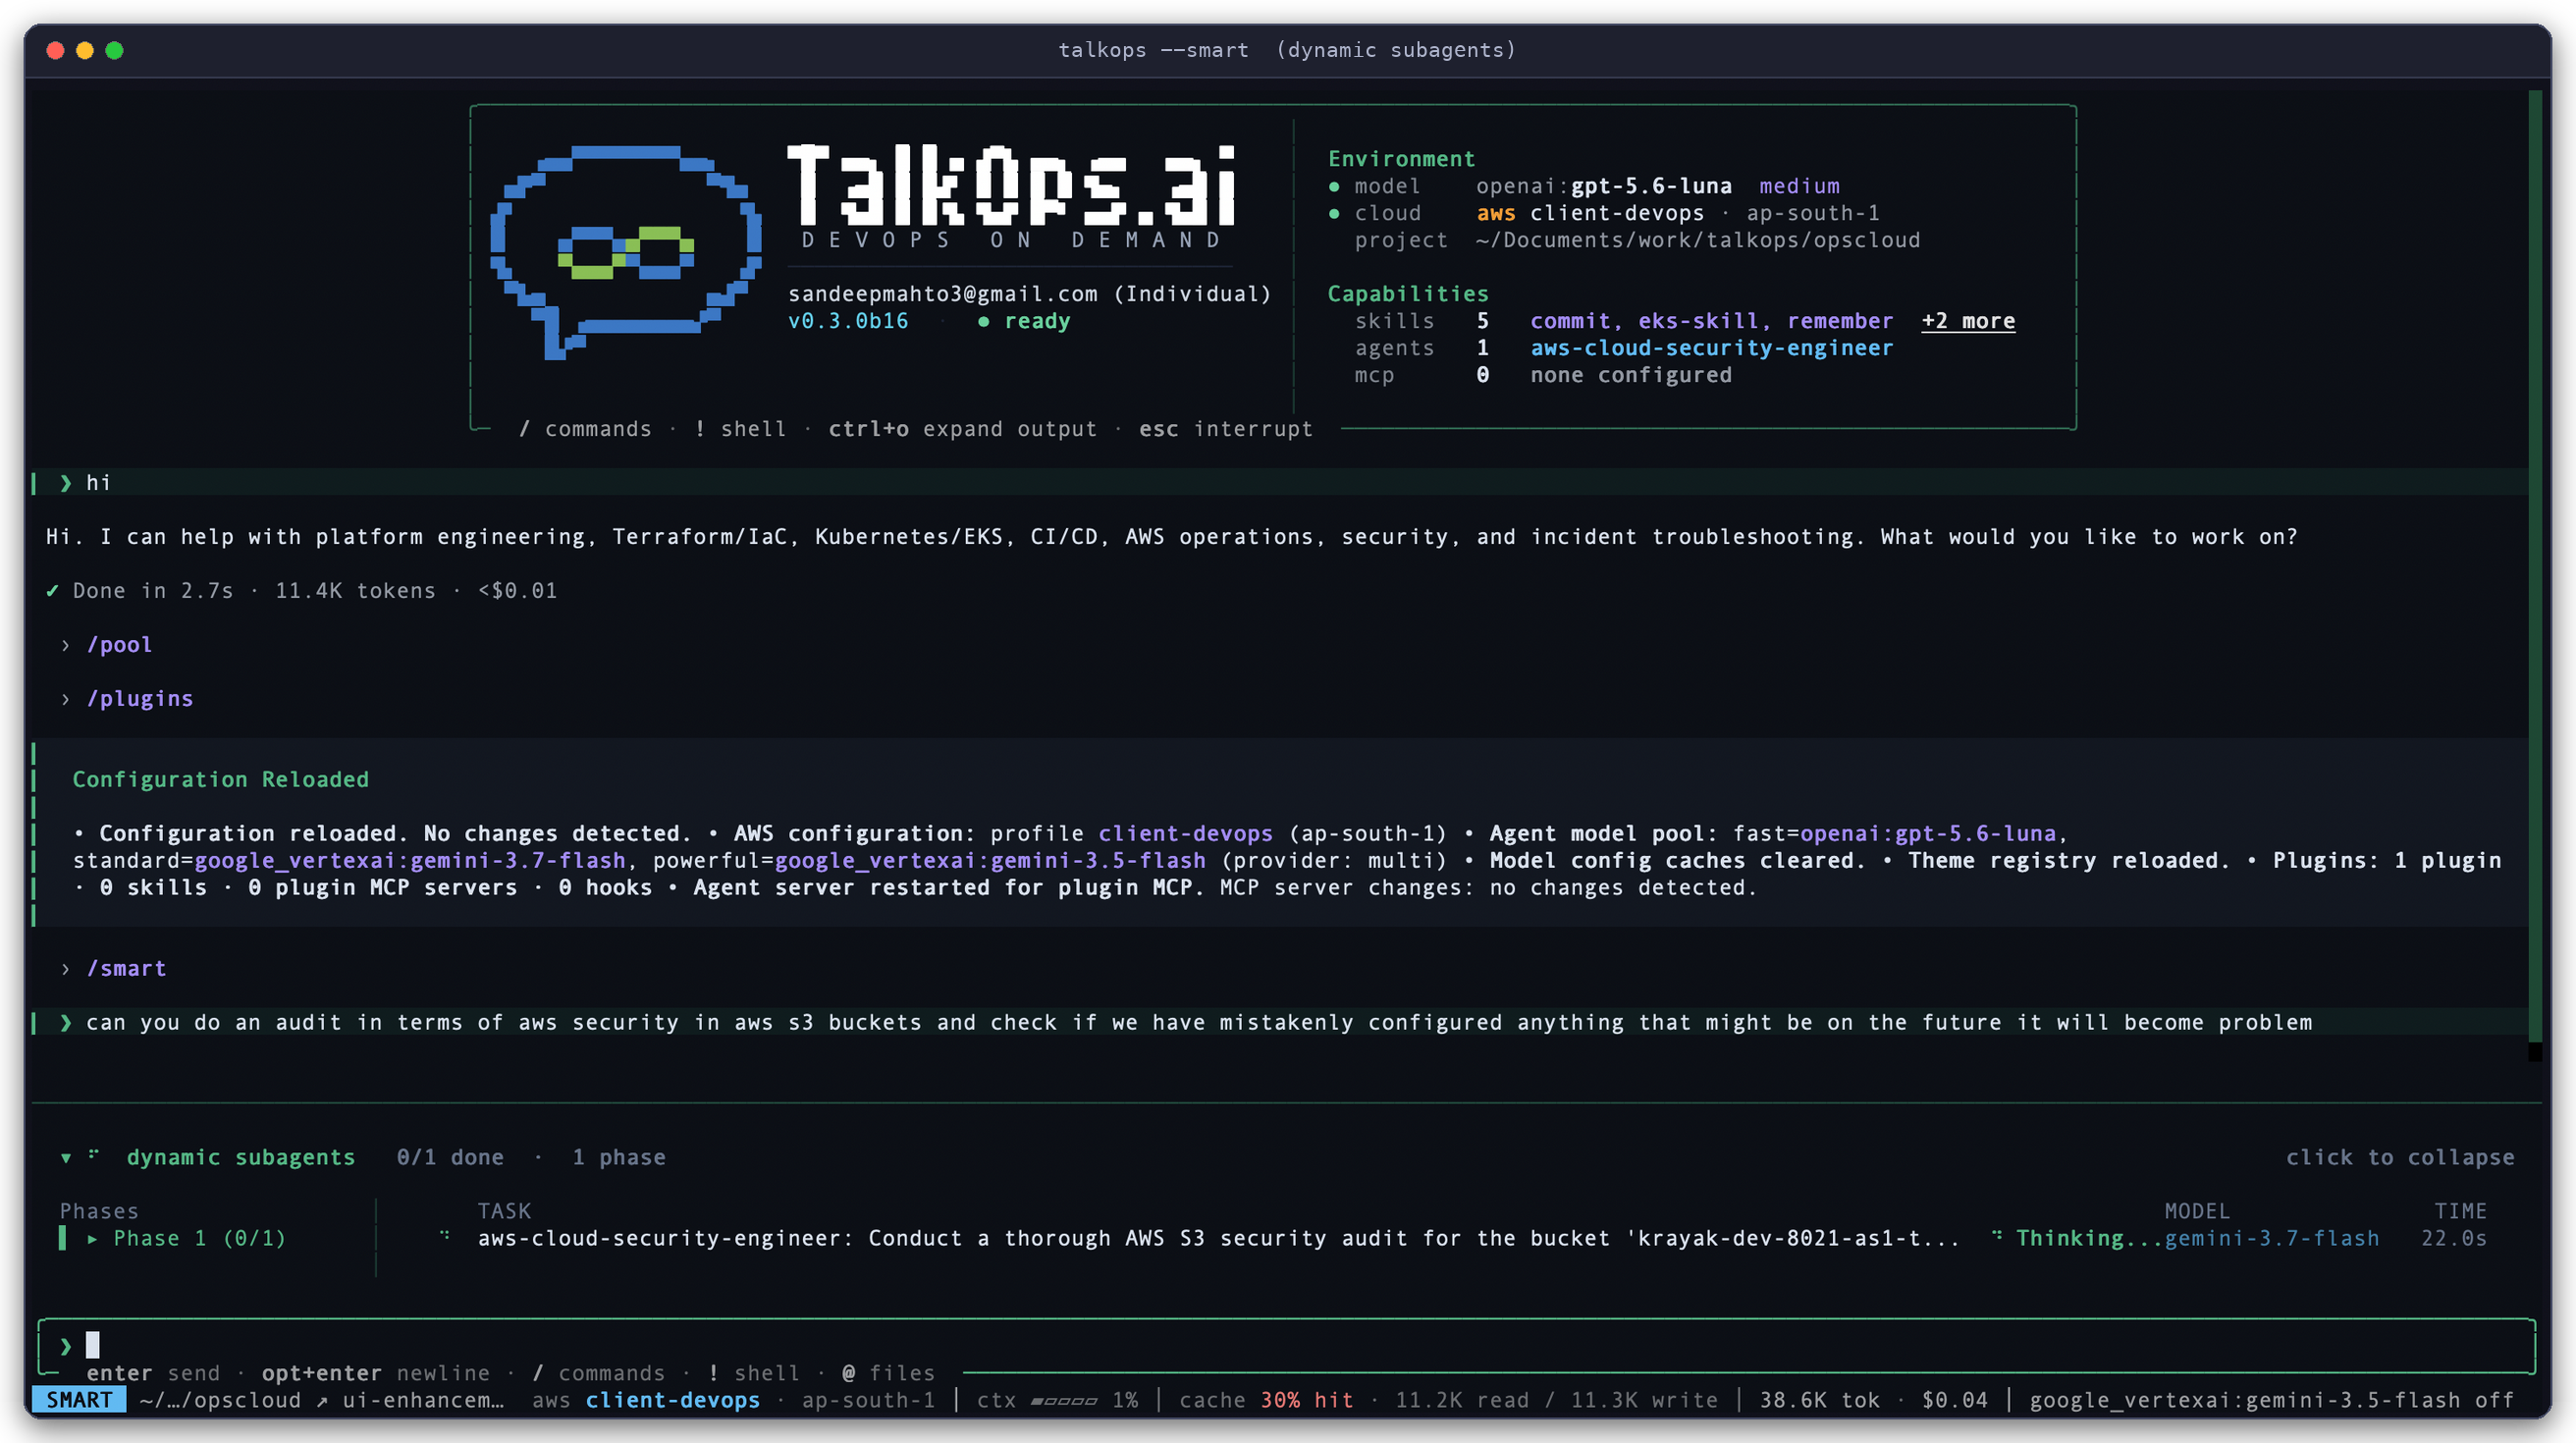Click the v0.3.0b16 version text

848,321
